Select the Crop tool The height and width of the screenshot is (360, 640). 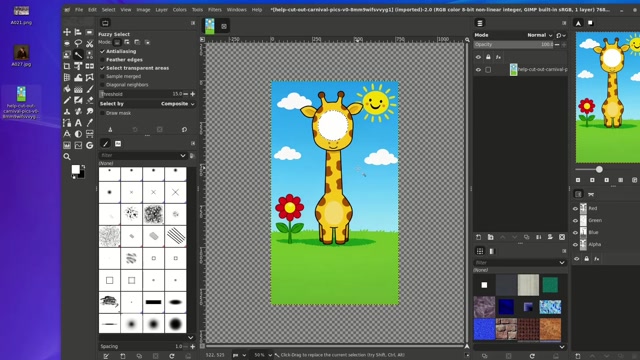tap(67, 66)
